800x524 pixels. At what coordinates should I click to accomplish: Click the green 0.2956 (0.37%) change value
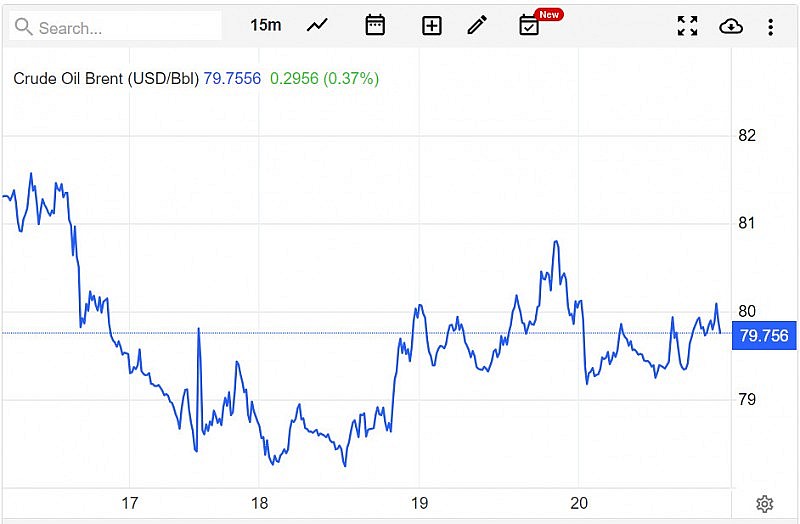point(324,78)
